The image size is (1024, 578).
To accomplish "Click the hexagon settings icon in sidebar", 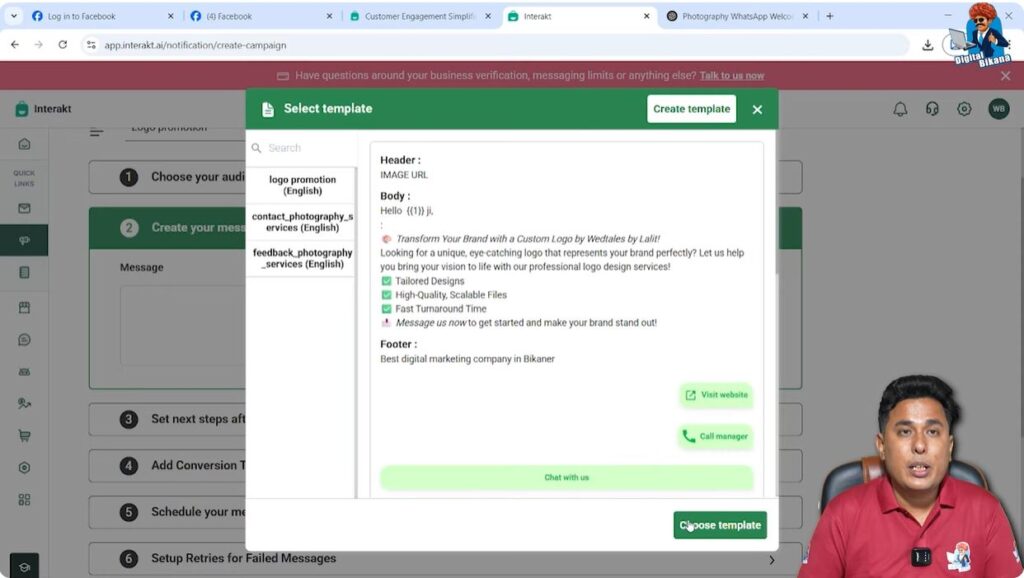I will pos(24,467).
